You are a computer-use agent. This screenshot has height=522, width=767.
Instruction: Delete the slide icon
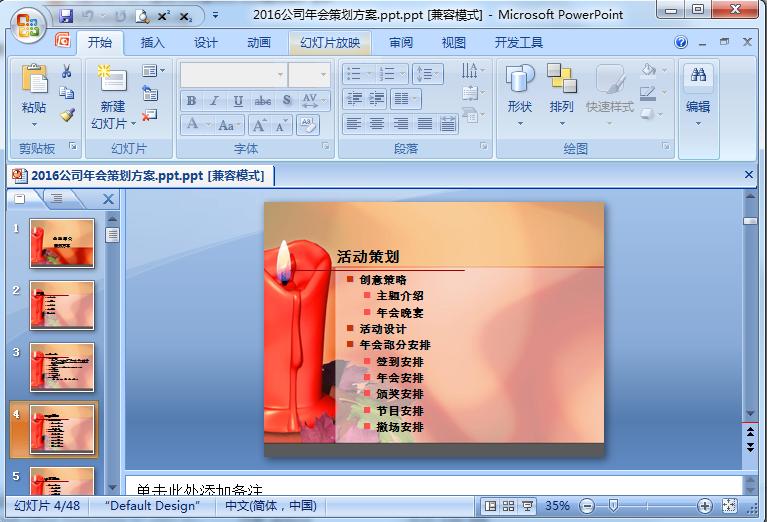point(150,115)
